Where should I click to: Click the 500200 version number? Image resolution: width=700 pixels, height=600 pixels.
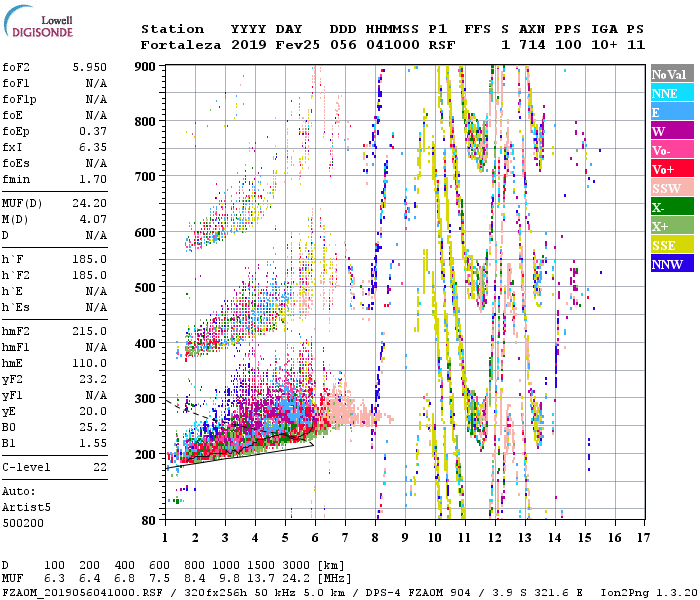coord(23,523)
